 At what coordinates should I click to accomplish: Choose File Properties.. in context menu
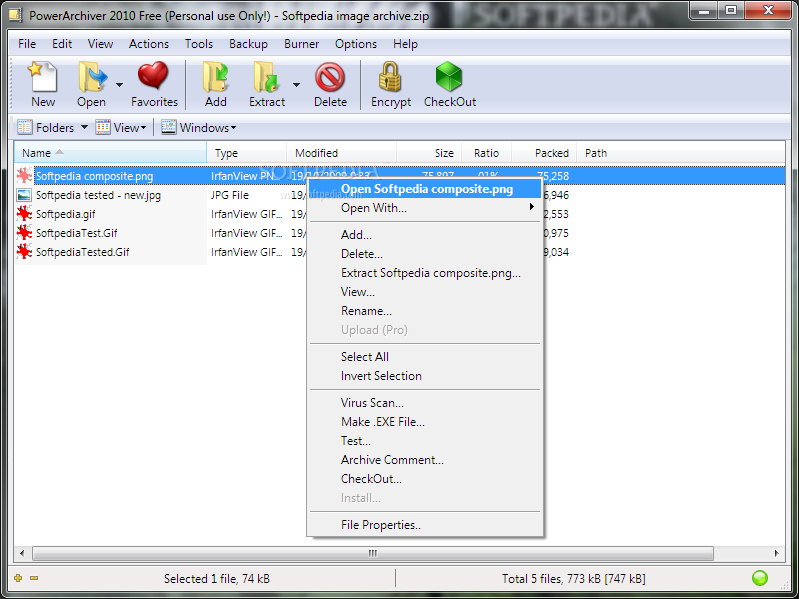pos(425,525)
